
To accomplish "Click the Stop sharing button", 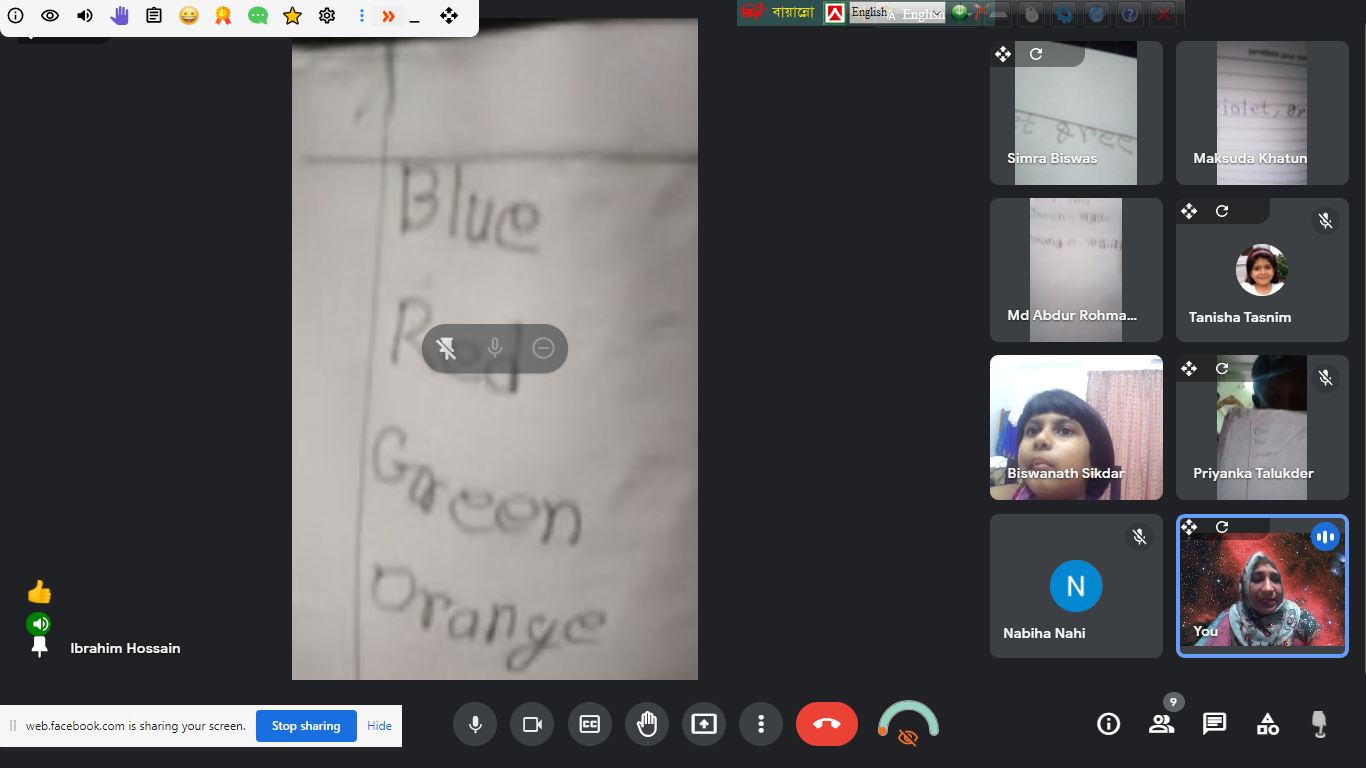I will tap(306, 726).
